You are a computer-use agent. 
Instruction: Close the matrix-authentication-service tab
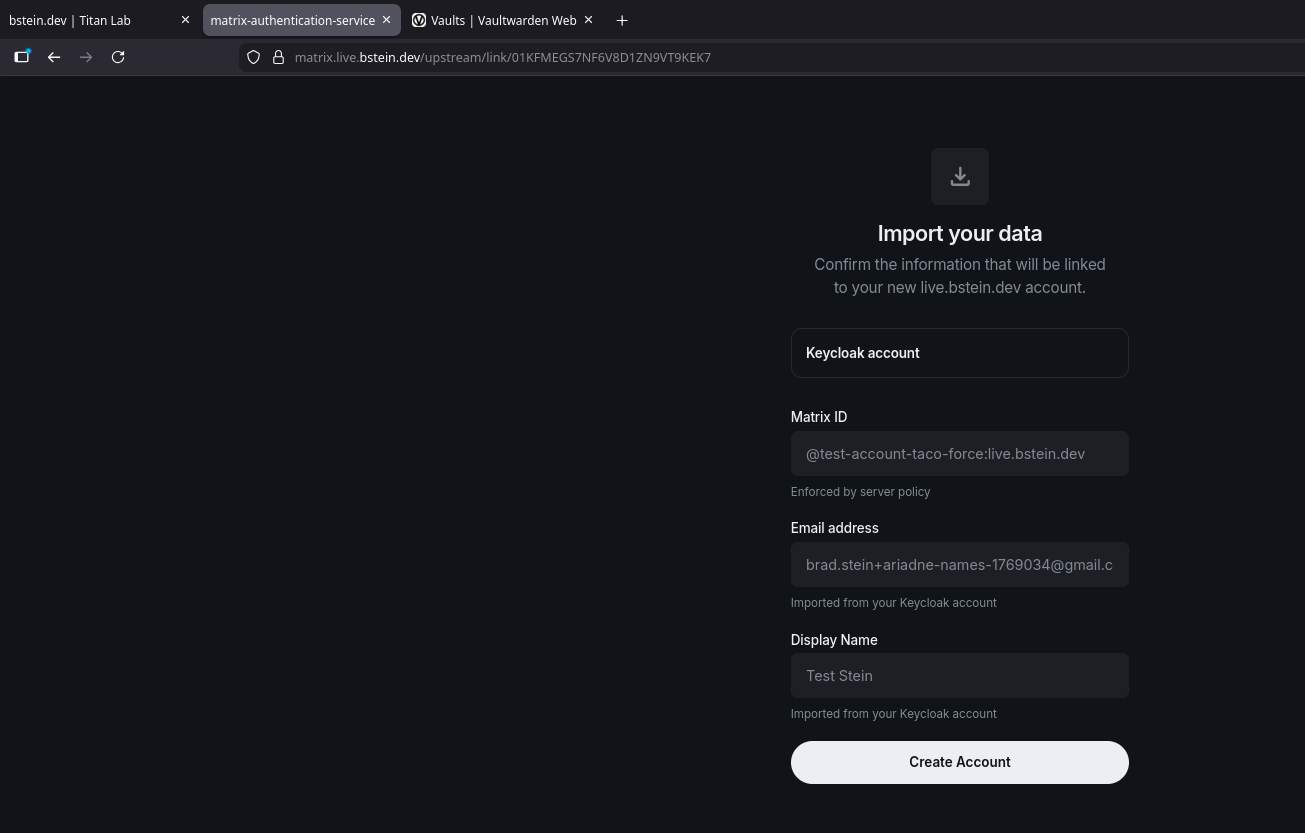point(387,20)
